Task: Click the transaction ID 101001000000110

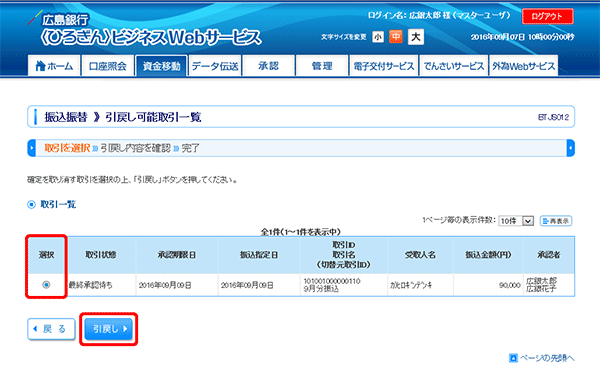Action: pos(332,281)
